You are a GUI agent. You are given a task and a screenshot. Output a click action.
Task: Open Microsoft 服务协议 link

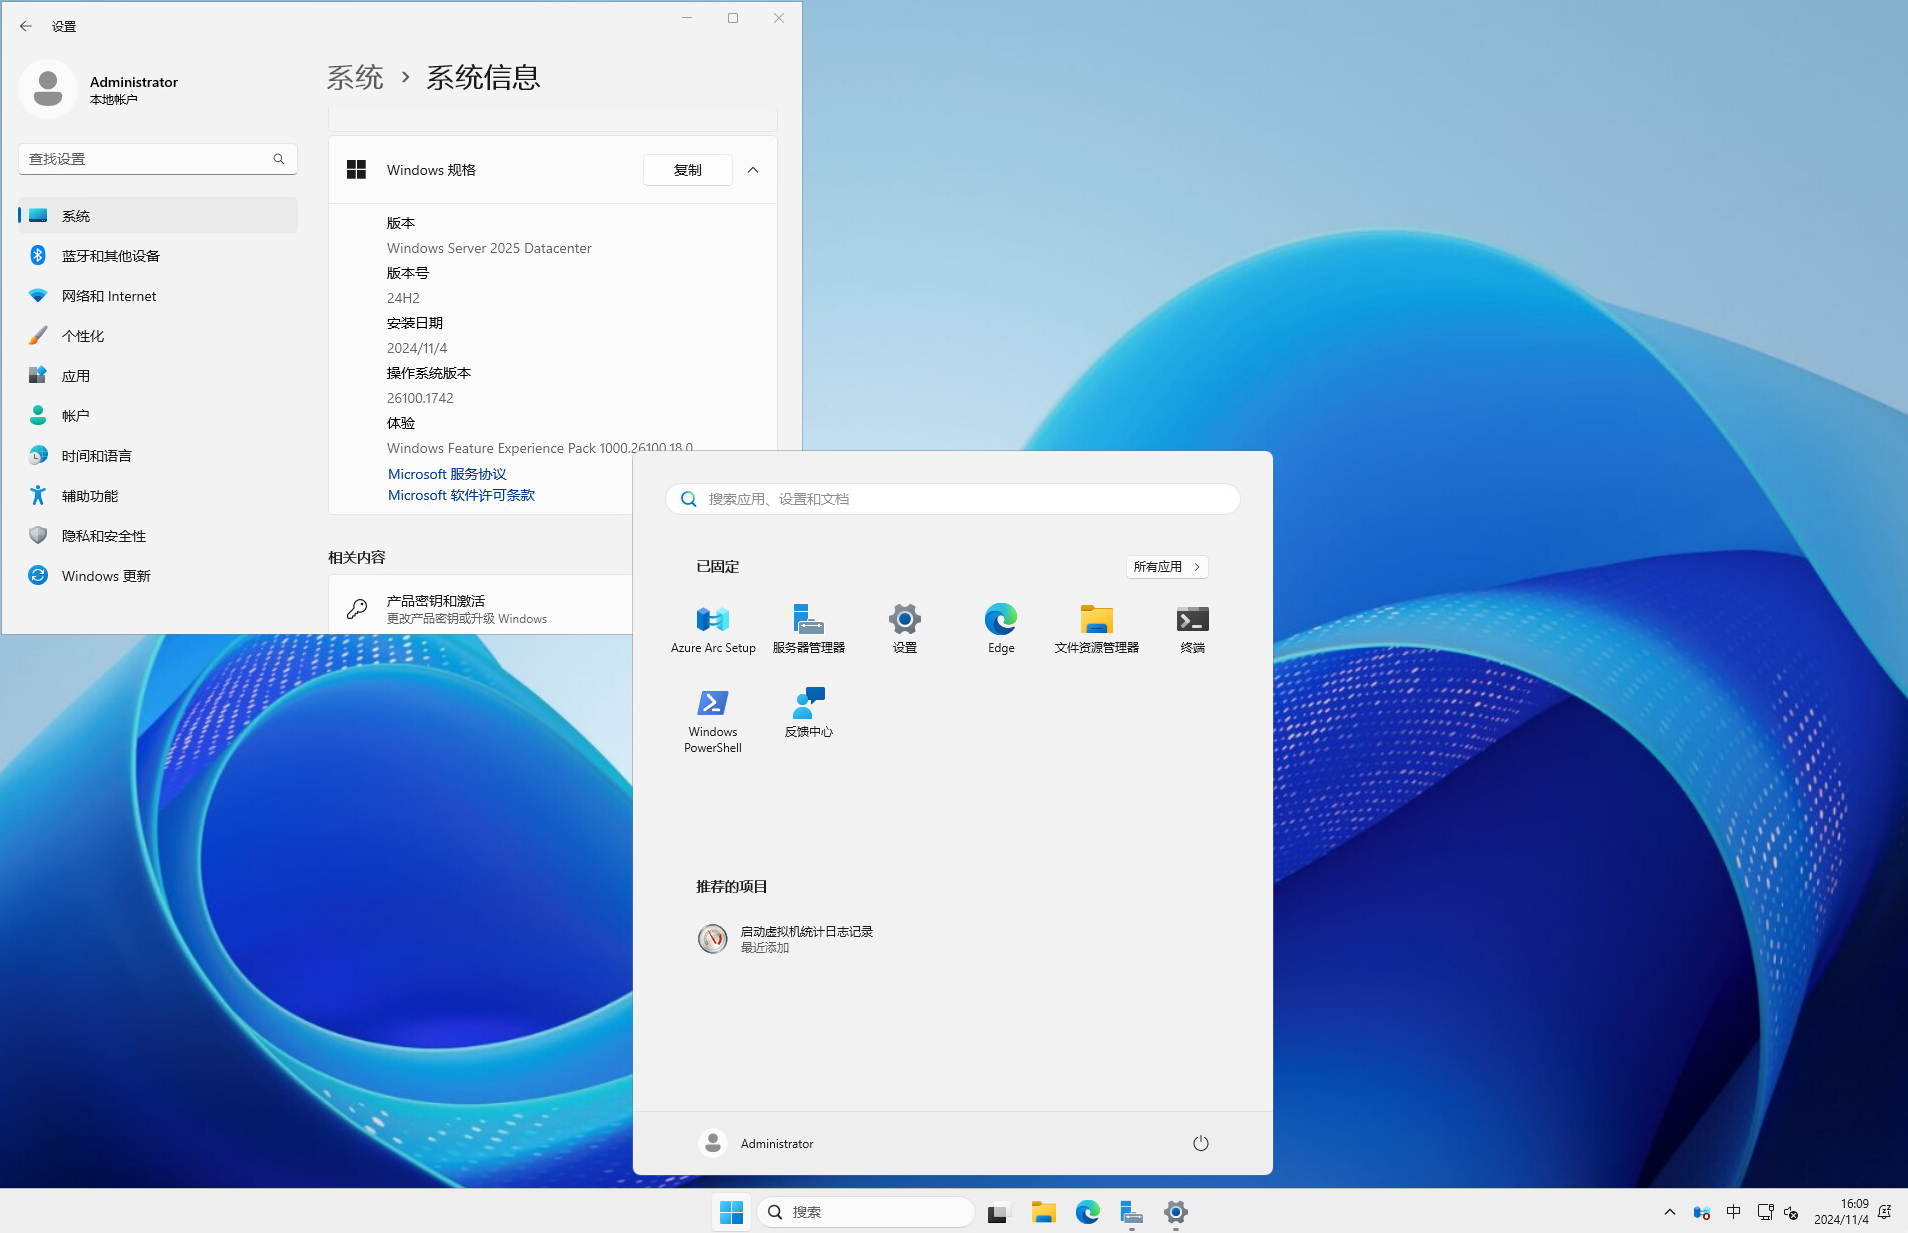447,474
